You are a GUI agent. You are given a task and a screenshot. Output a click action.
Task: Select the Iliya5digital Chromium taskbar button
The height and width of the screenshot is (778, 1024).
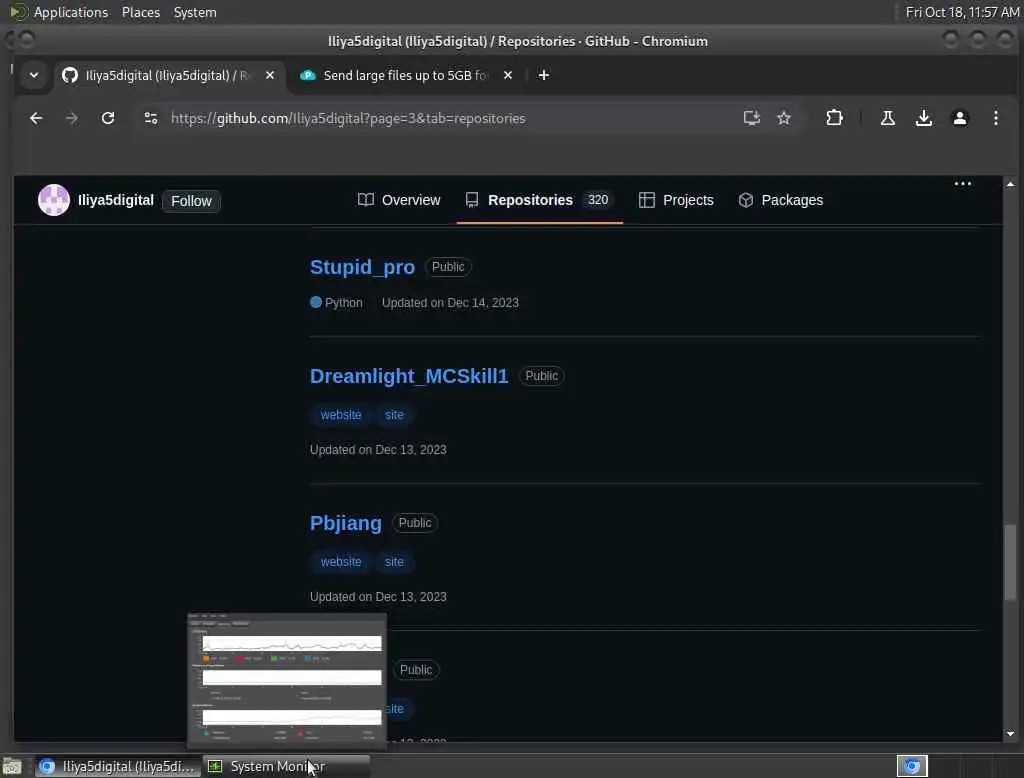click(118, 766)
